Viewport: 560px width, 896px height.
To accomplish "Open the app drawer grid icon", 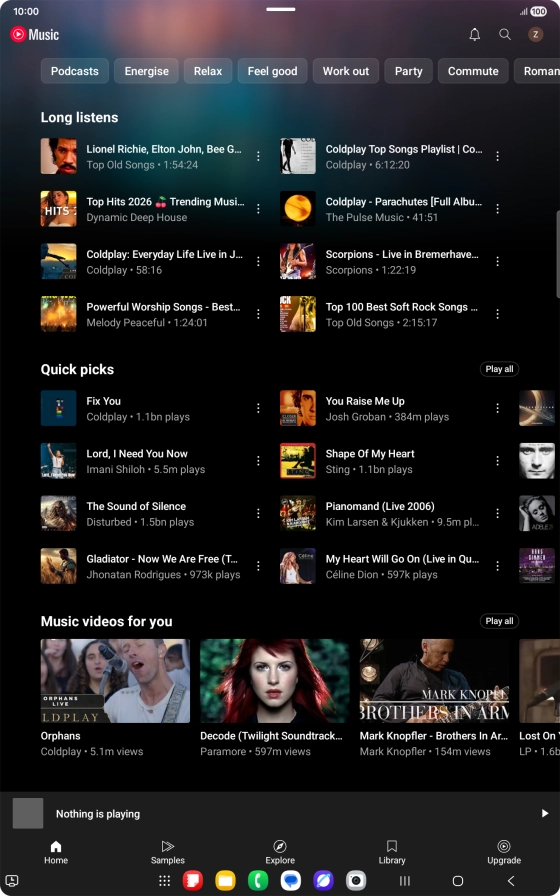I will tap(165, 881).
